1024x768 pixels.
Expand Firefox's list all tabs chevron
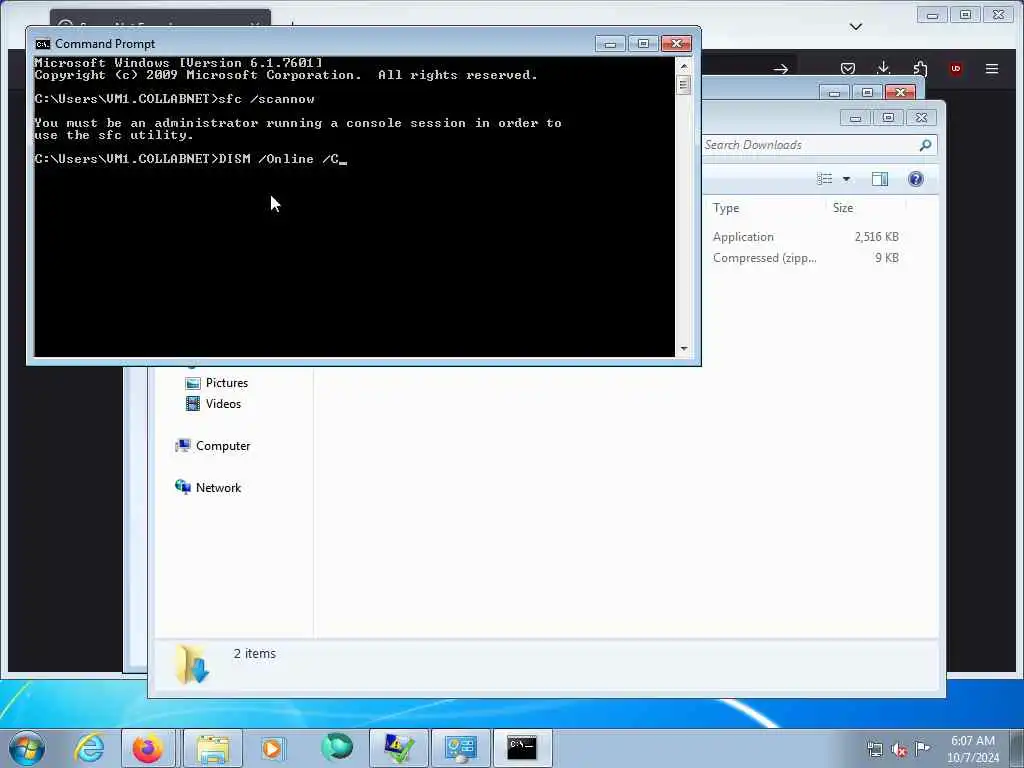pos(856,27)
